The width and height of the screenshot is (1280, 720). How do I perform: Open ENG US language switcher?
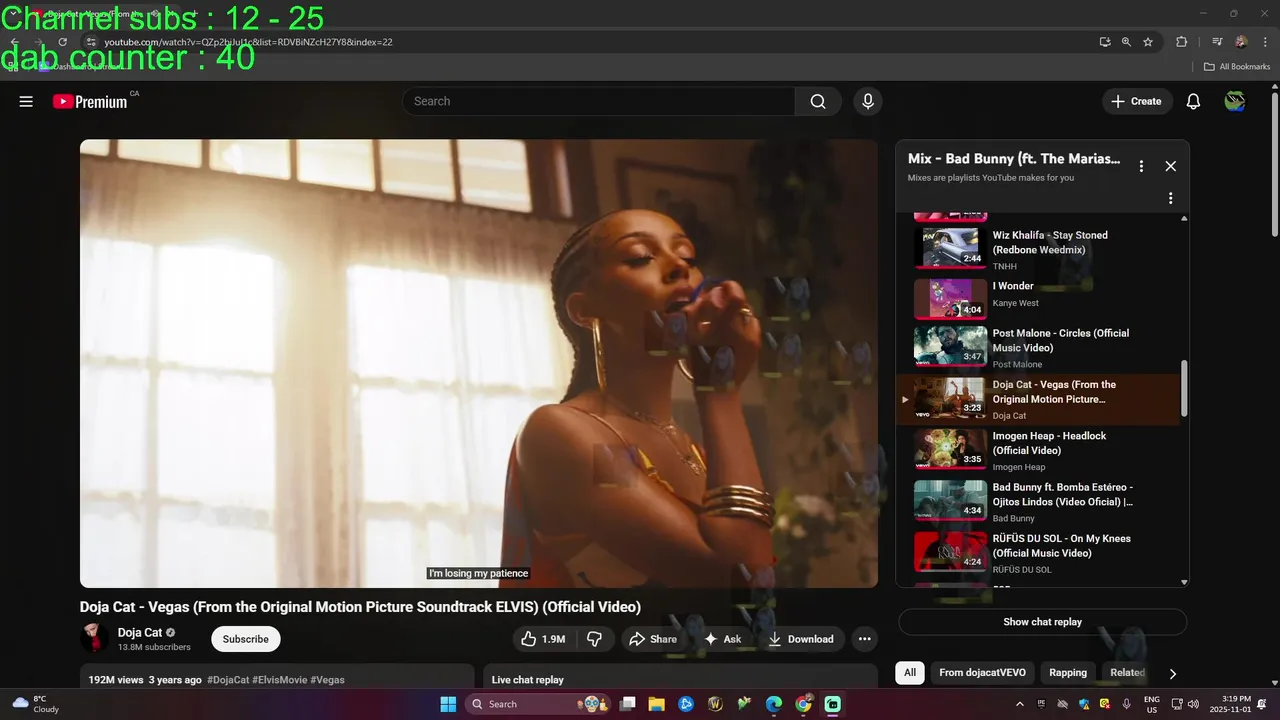pos(1152,704)
